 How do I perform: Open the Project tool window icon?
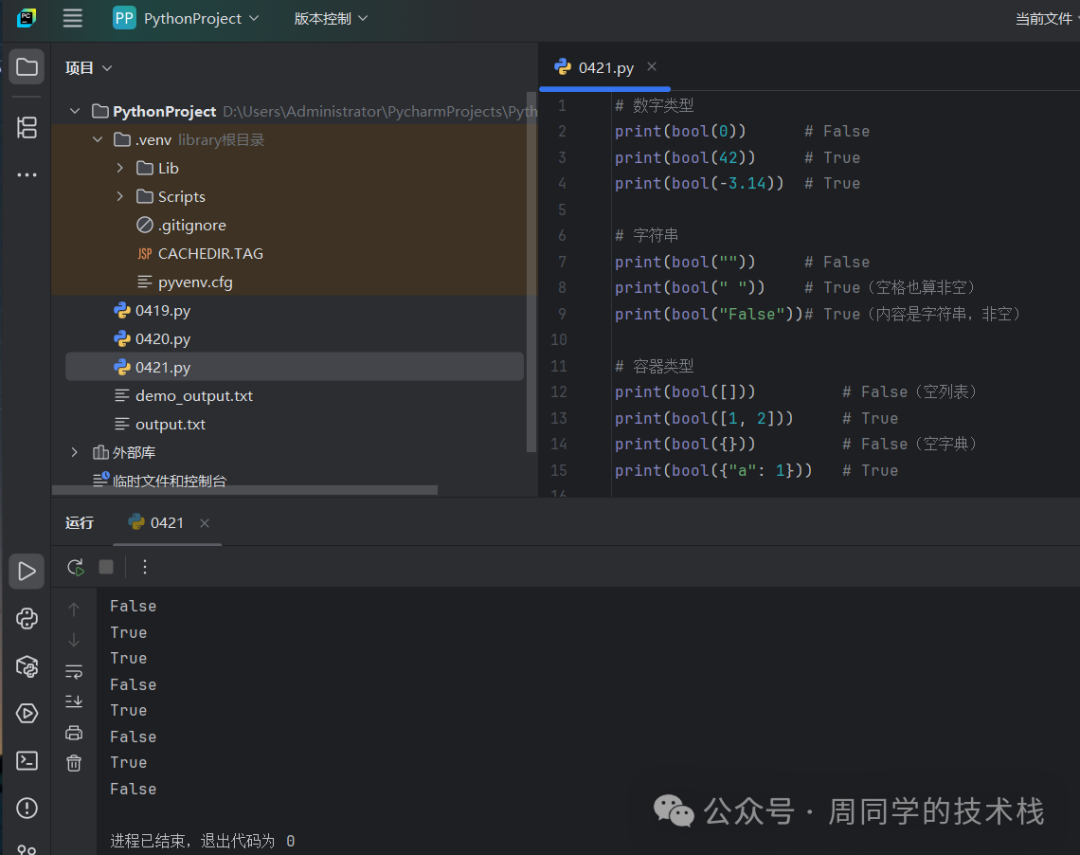pyautogui.click(x=27, y=67)
